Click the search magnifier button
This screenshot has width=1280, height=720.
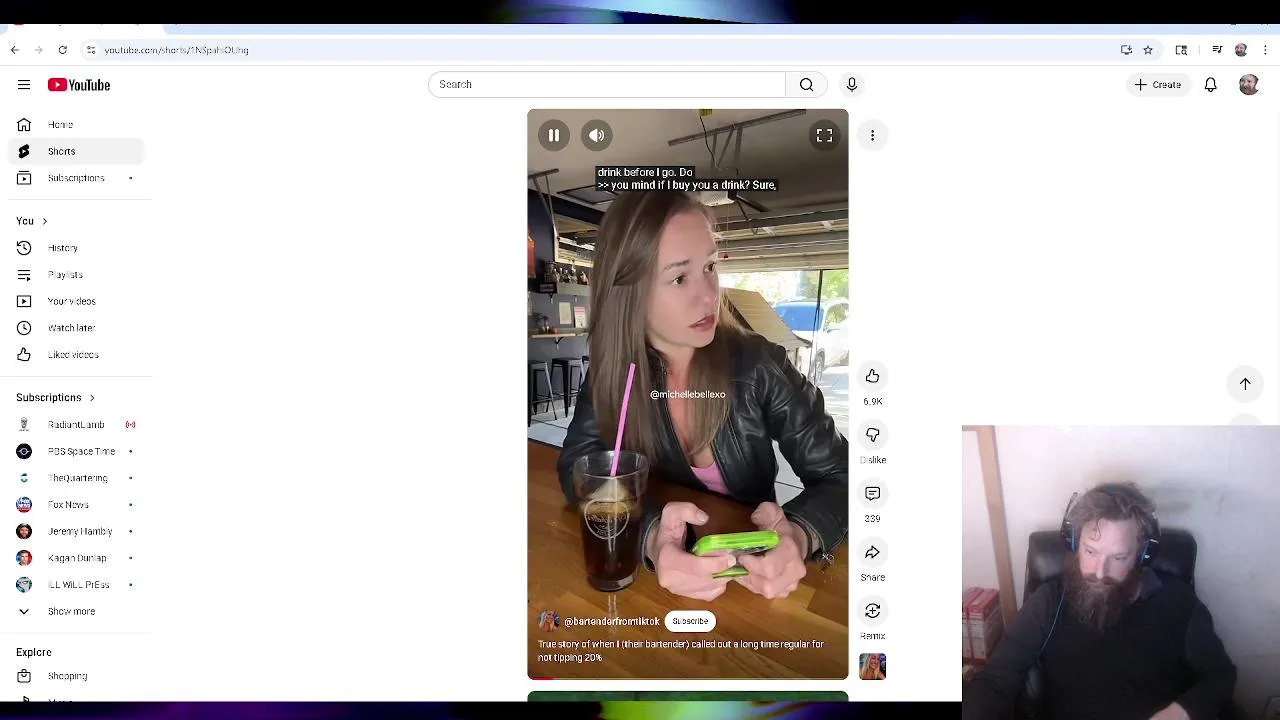click(806, 84)
